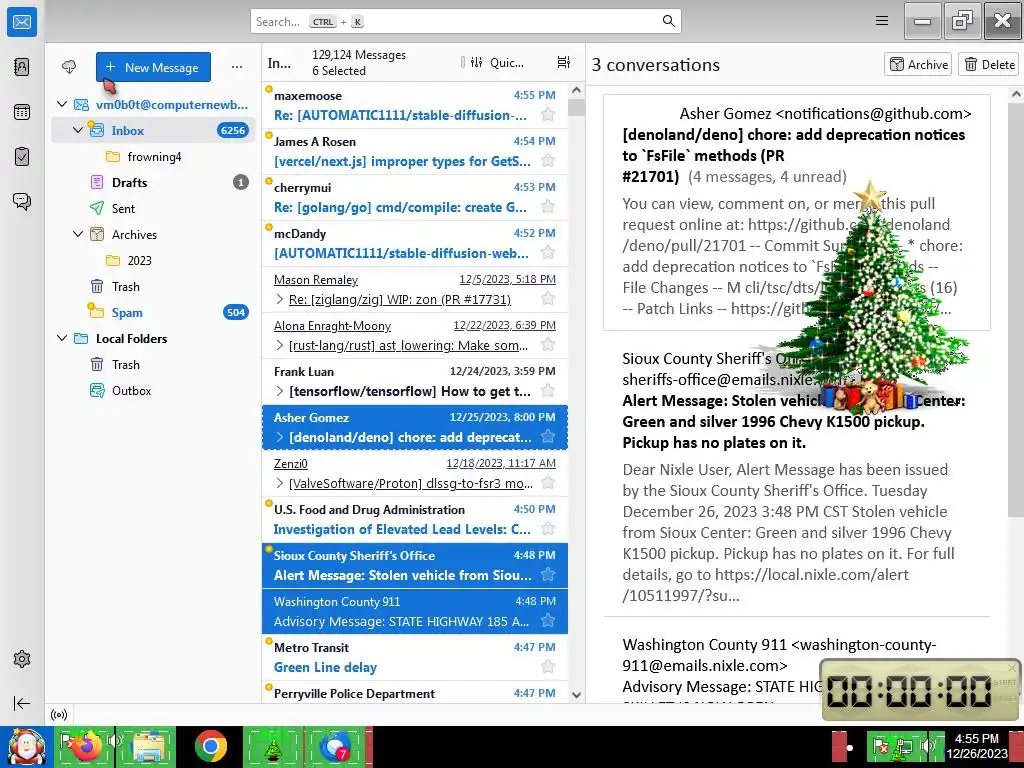Launch Firefox from the taskbar
The image size is (1024, 768).
pyautogui.click(x=85, y=747)
